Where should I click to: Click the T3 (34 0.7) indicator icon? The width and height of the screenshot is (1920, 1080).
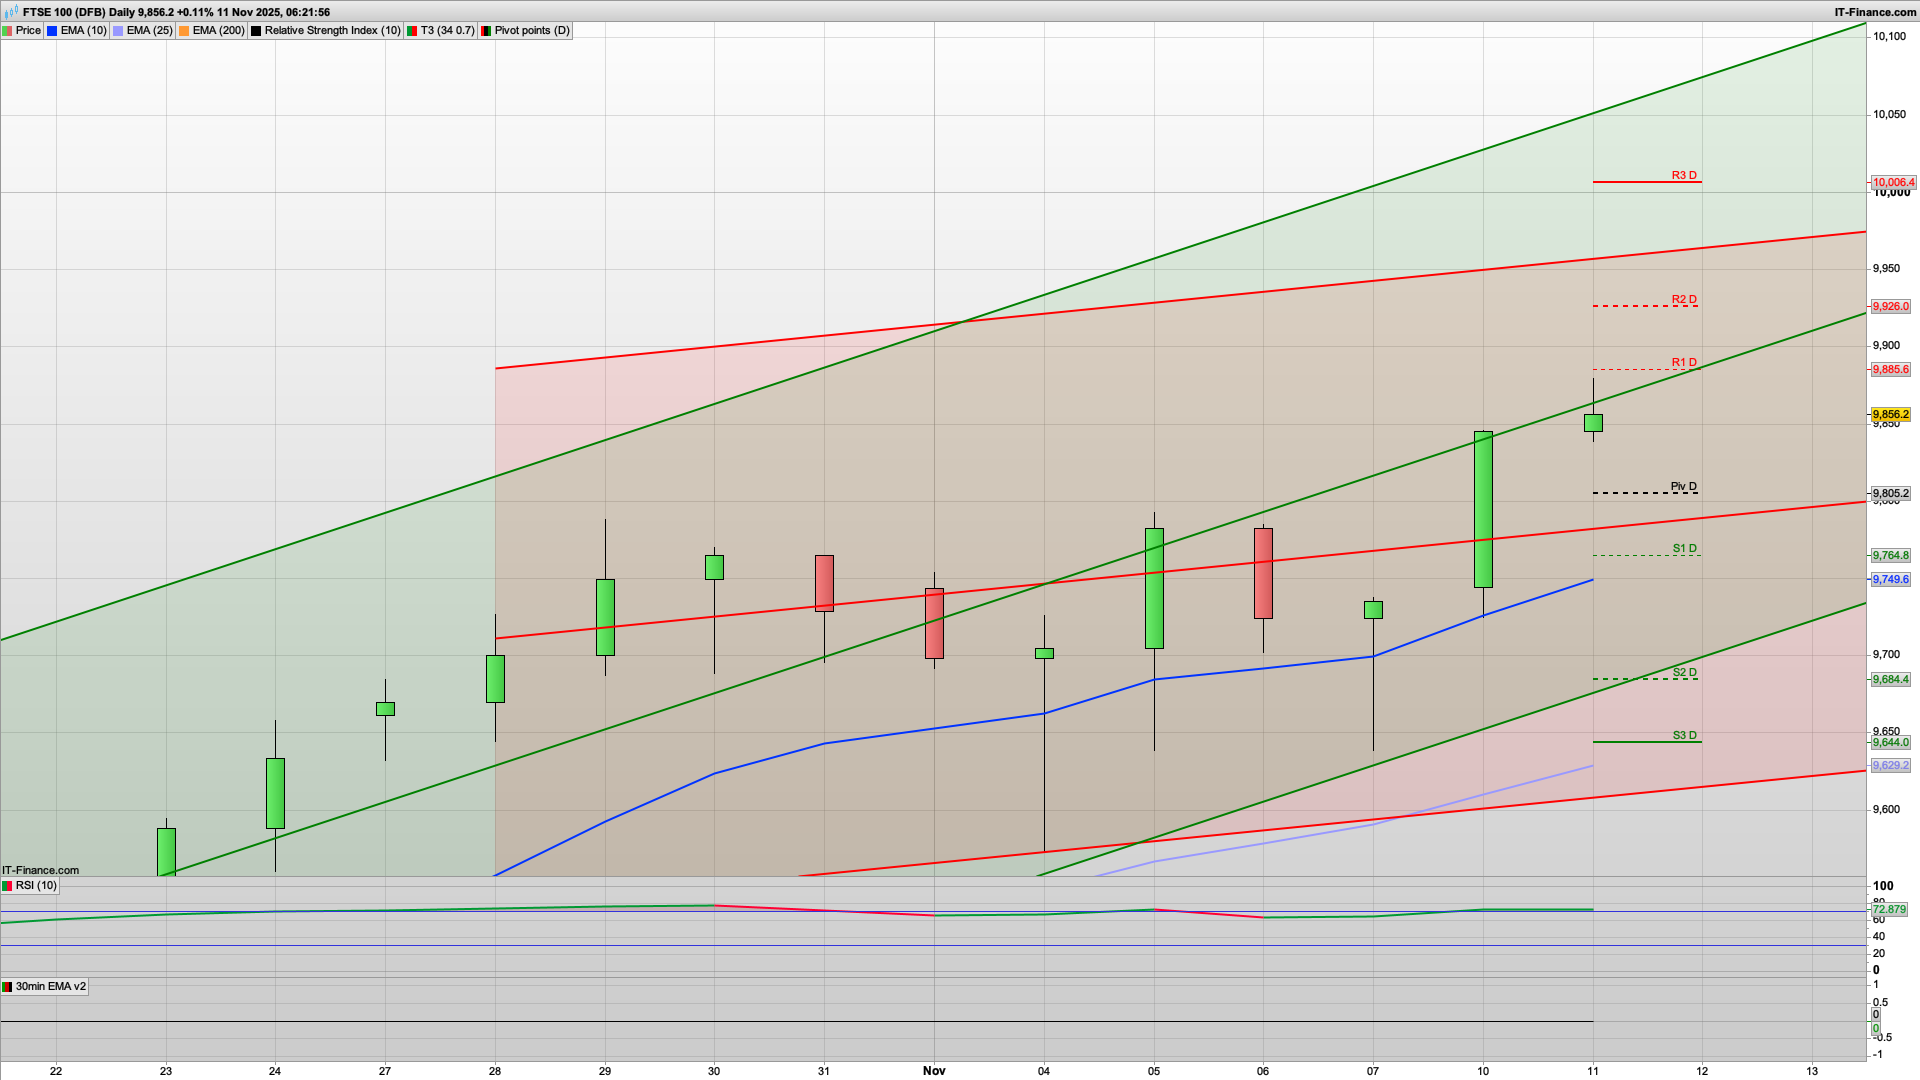tap(412, 31)
